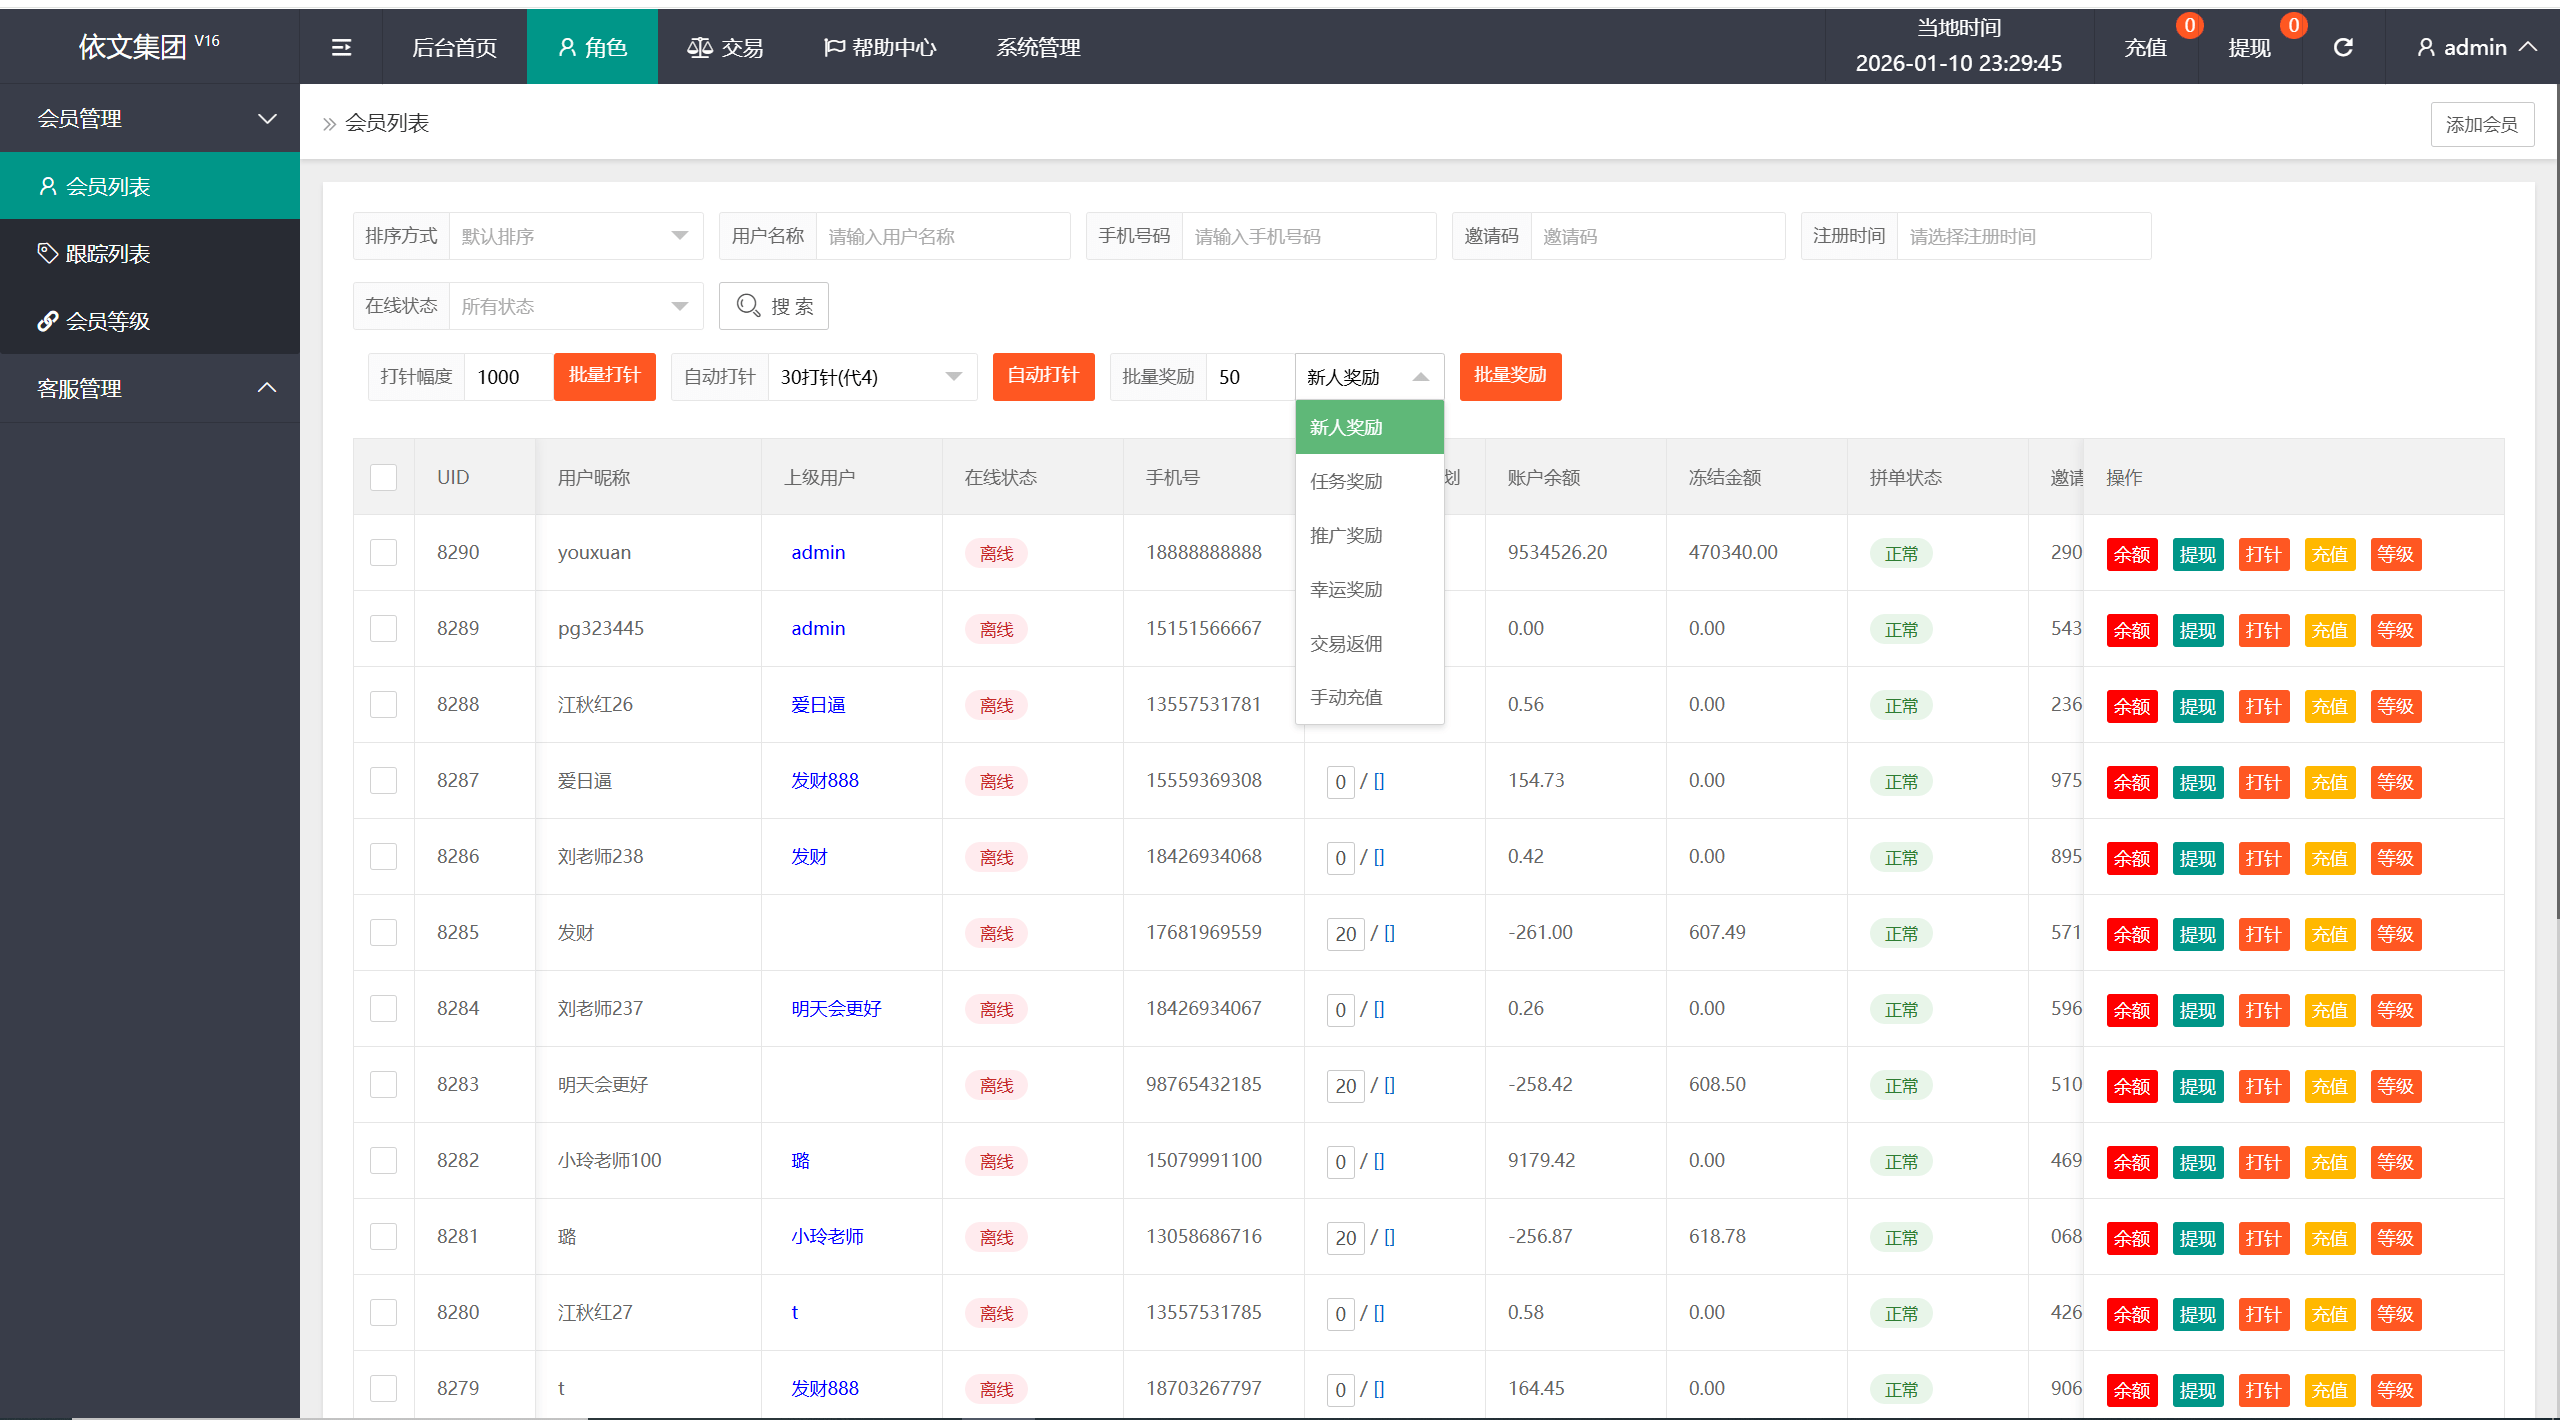This screenshot has width=2560, height=1420.
Task: Select 任务奖励 from reward dropdown list
Action: pos(1346,481)
